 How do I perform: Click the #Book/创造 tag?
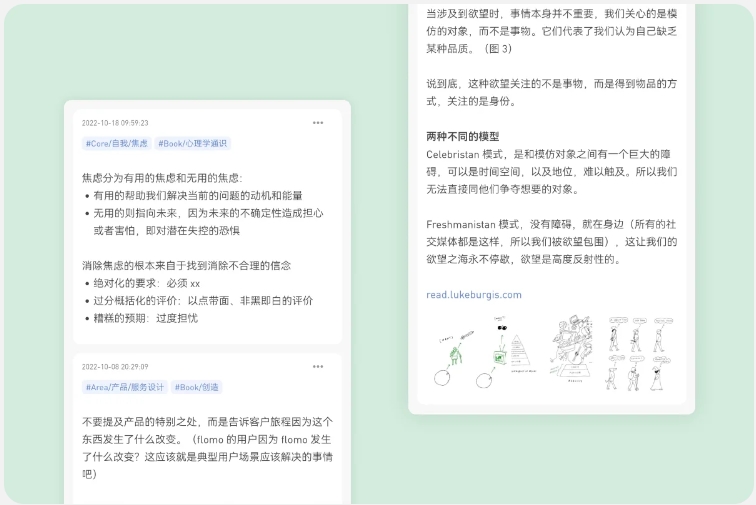[x=197, y=387]
